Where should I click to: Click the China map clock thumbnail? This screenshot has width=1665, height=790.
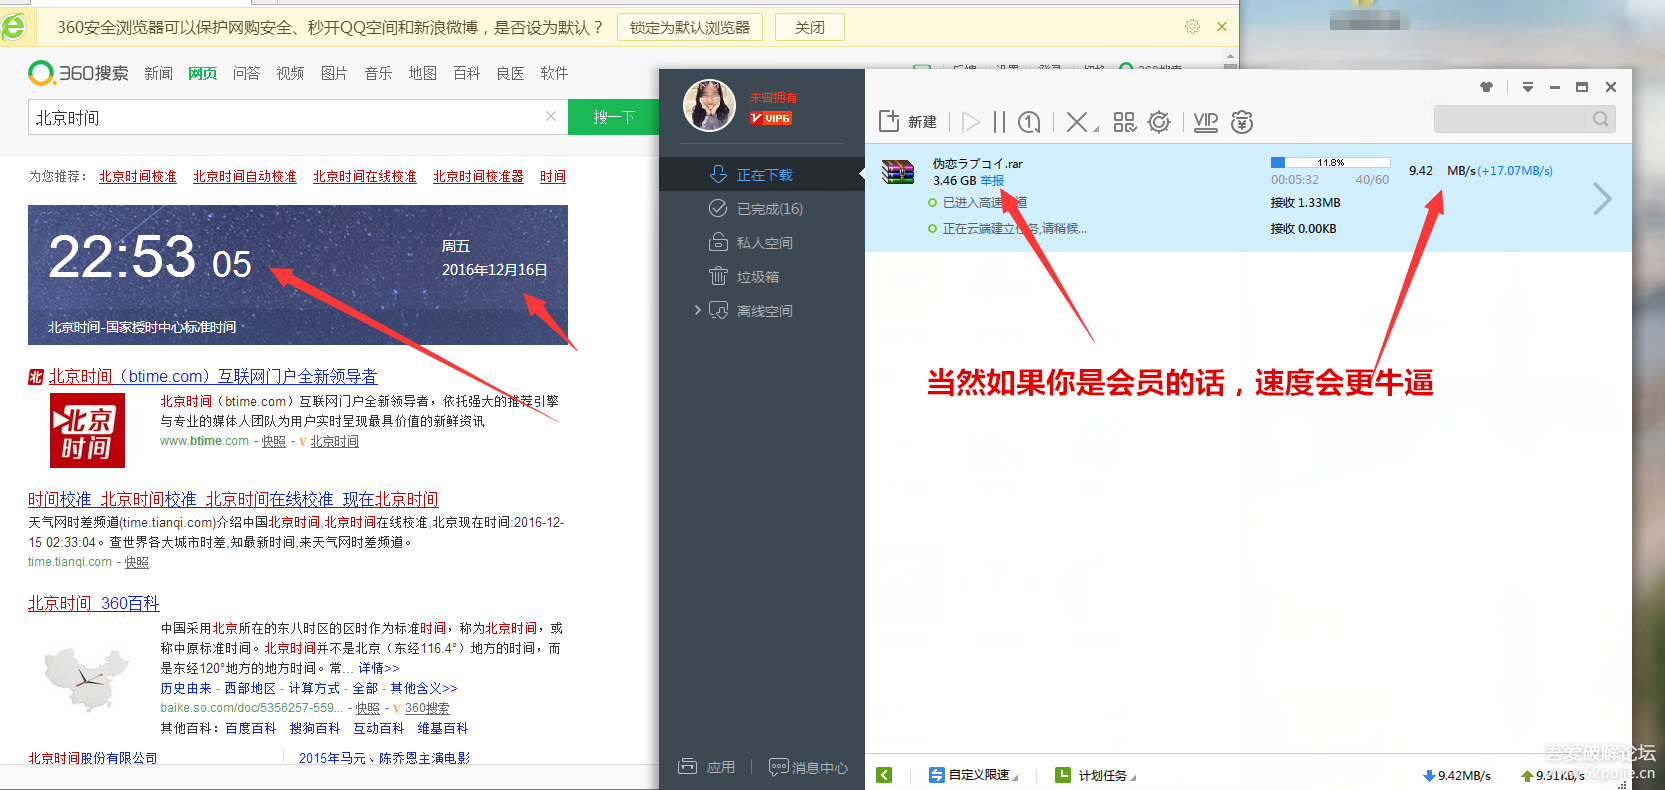coord(87,679)
